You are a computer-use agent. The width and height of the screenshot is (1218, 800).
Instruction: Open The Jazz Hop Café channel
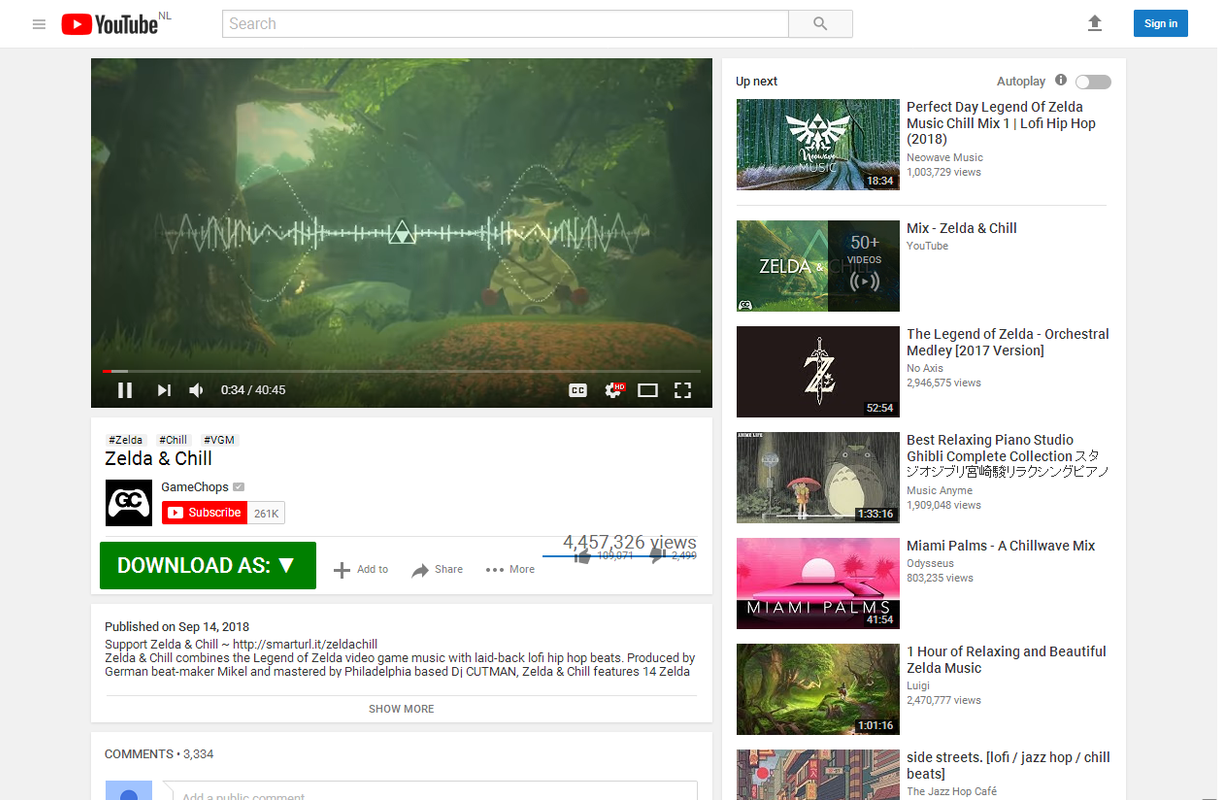952,792
